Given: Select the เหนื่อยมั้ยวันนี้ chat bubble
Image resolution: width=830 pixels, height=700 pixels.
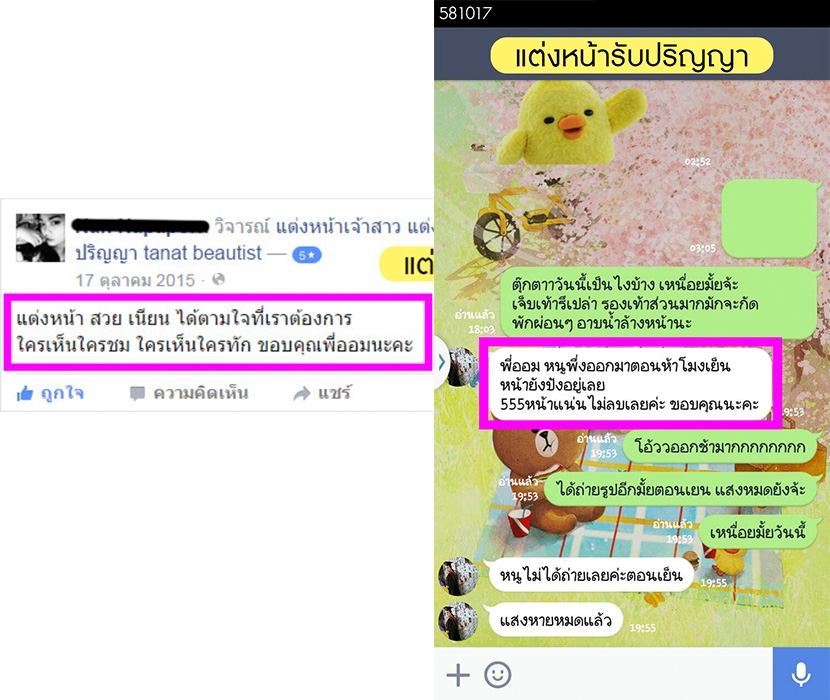Looking at the screenshot, I should (x=758, y=531).
